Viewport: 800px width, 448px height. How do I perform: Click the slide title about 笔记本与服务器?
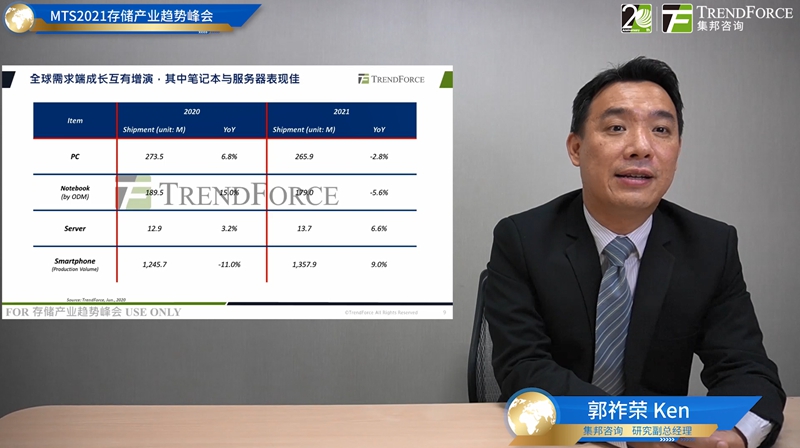click(165, 77)
